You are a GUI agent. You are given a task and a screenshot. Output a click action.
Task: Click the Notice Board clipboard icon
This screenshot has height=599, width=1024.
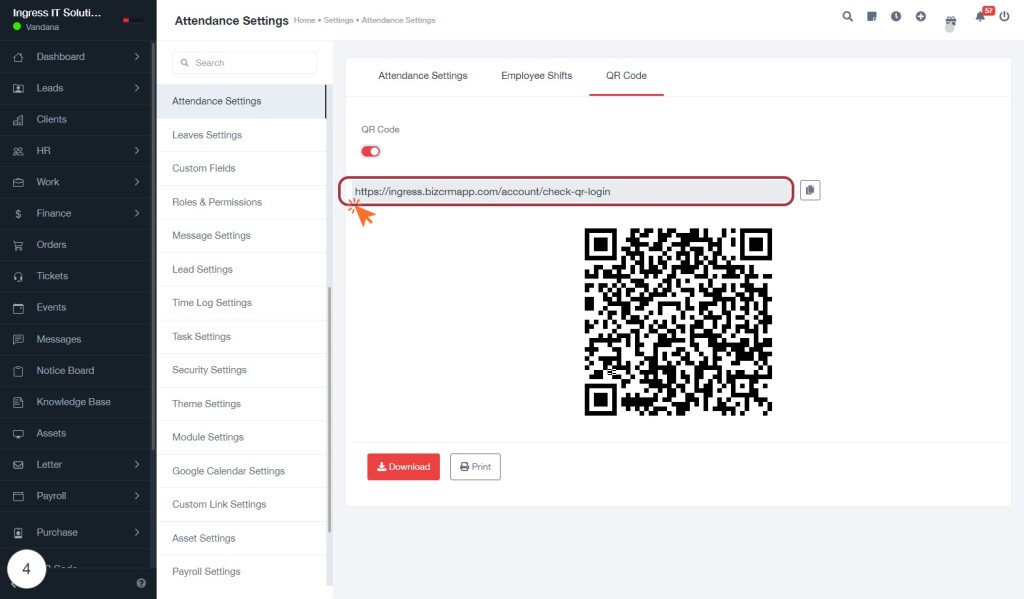(18, 371)
